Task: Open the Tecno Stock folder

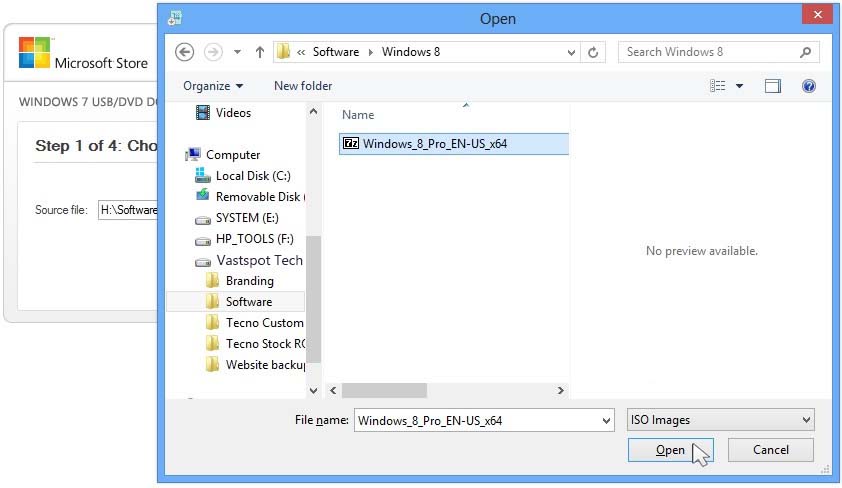Action: coord(265,344)
